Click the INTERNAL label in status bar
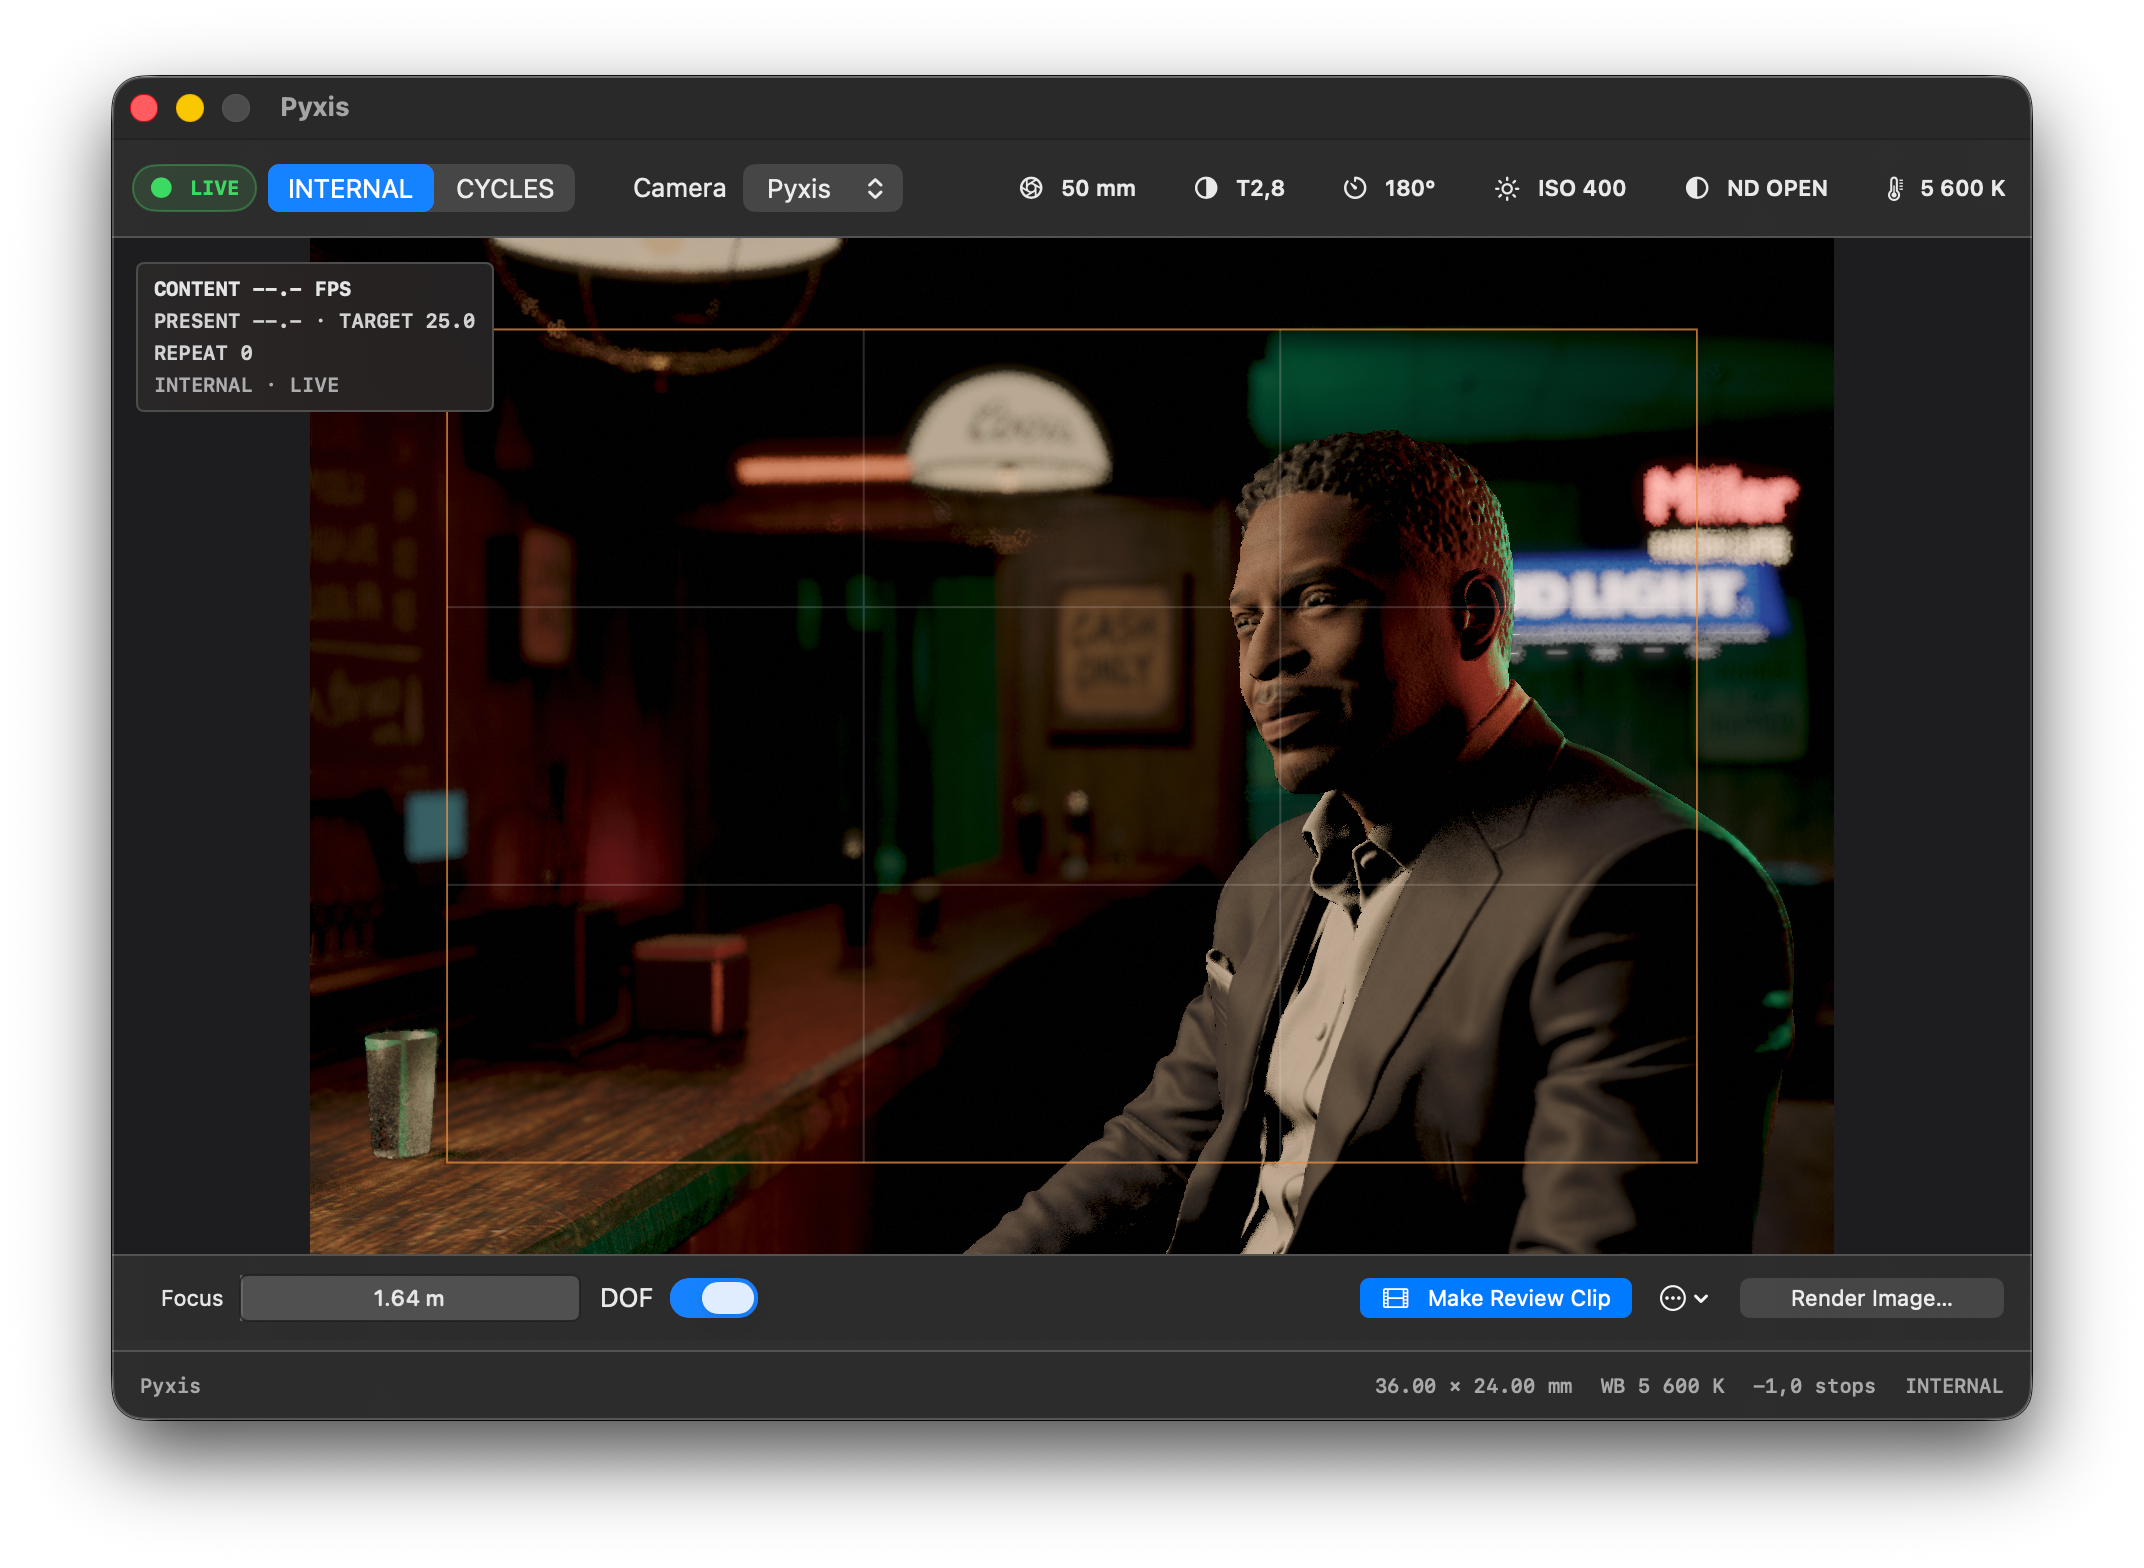Image resolution: width=2144 pixels, height=1568 pixels. click(x=1954, y=1386)
